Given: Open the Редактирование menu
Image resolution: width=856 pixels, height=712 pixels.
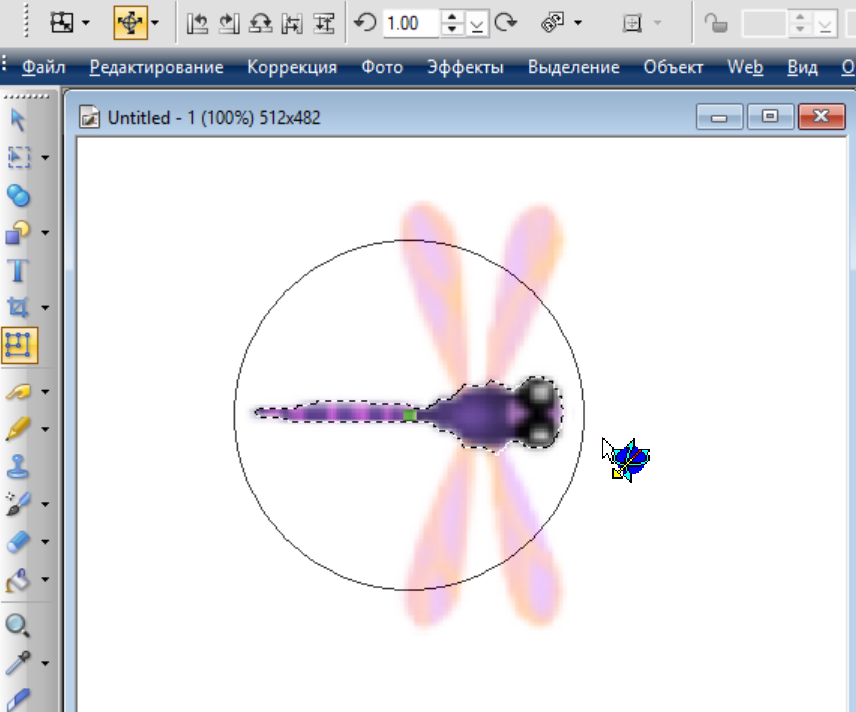Looking at the screenshot, I should (157, 67).
